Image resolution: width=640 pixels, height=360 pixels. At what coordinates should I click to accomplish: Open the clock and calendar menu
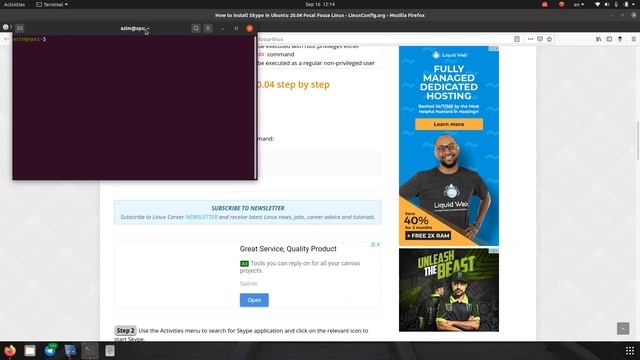[320, 4]
